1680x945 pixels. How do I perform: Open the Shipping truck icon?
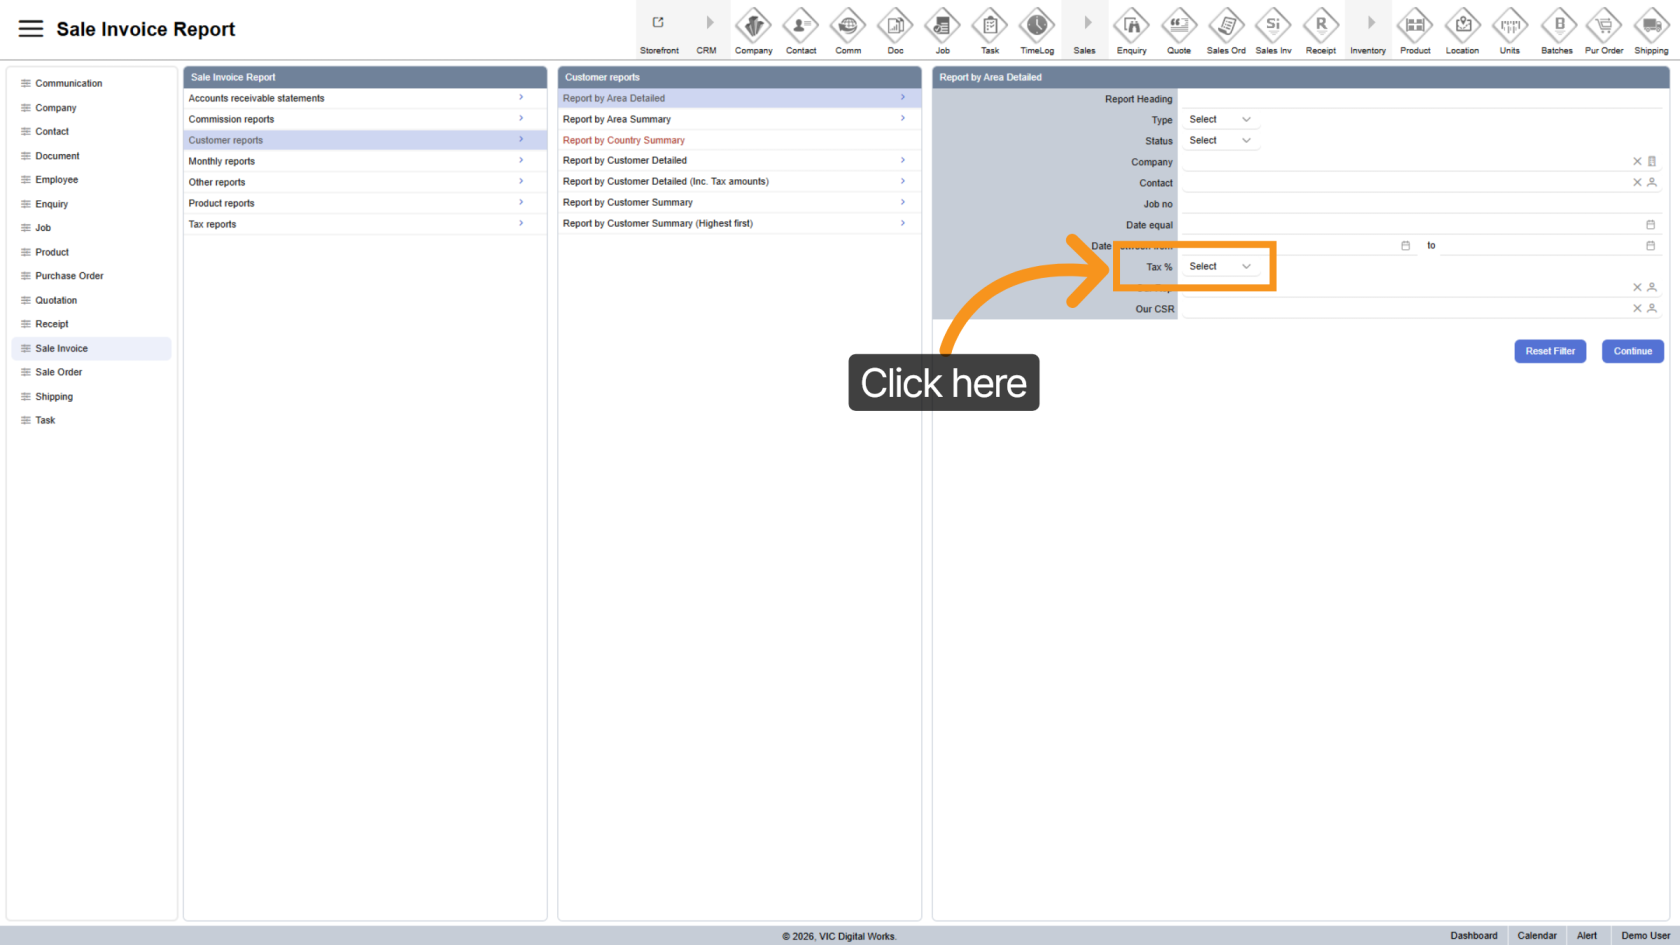pyautogui.click(x=1651, y=26)
